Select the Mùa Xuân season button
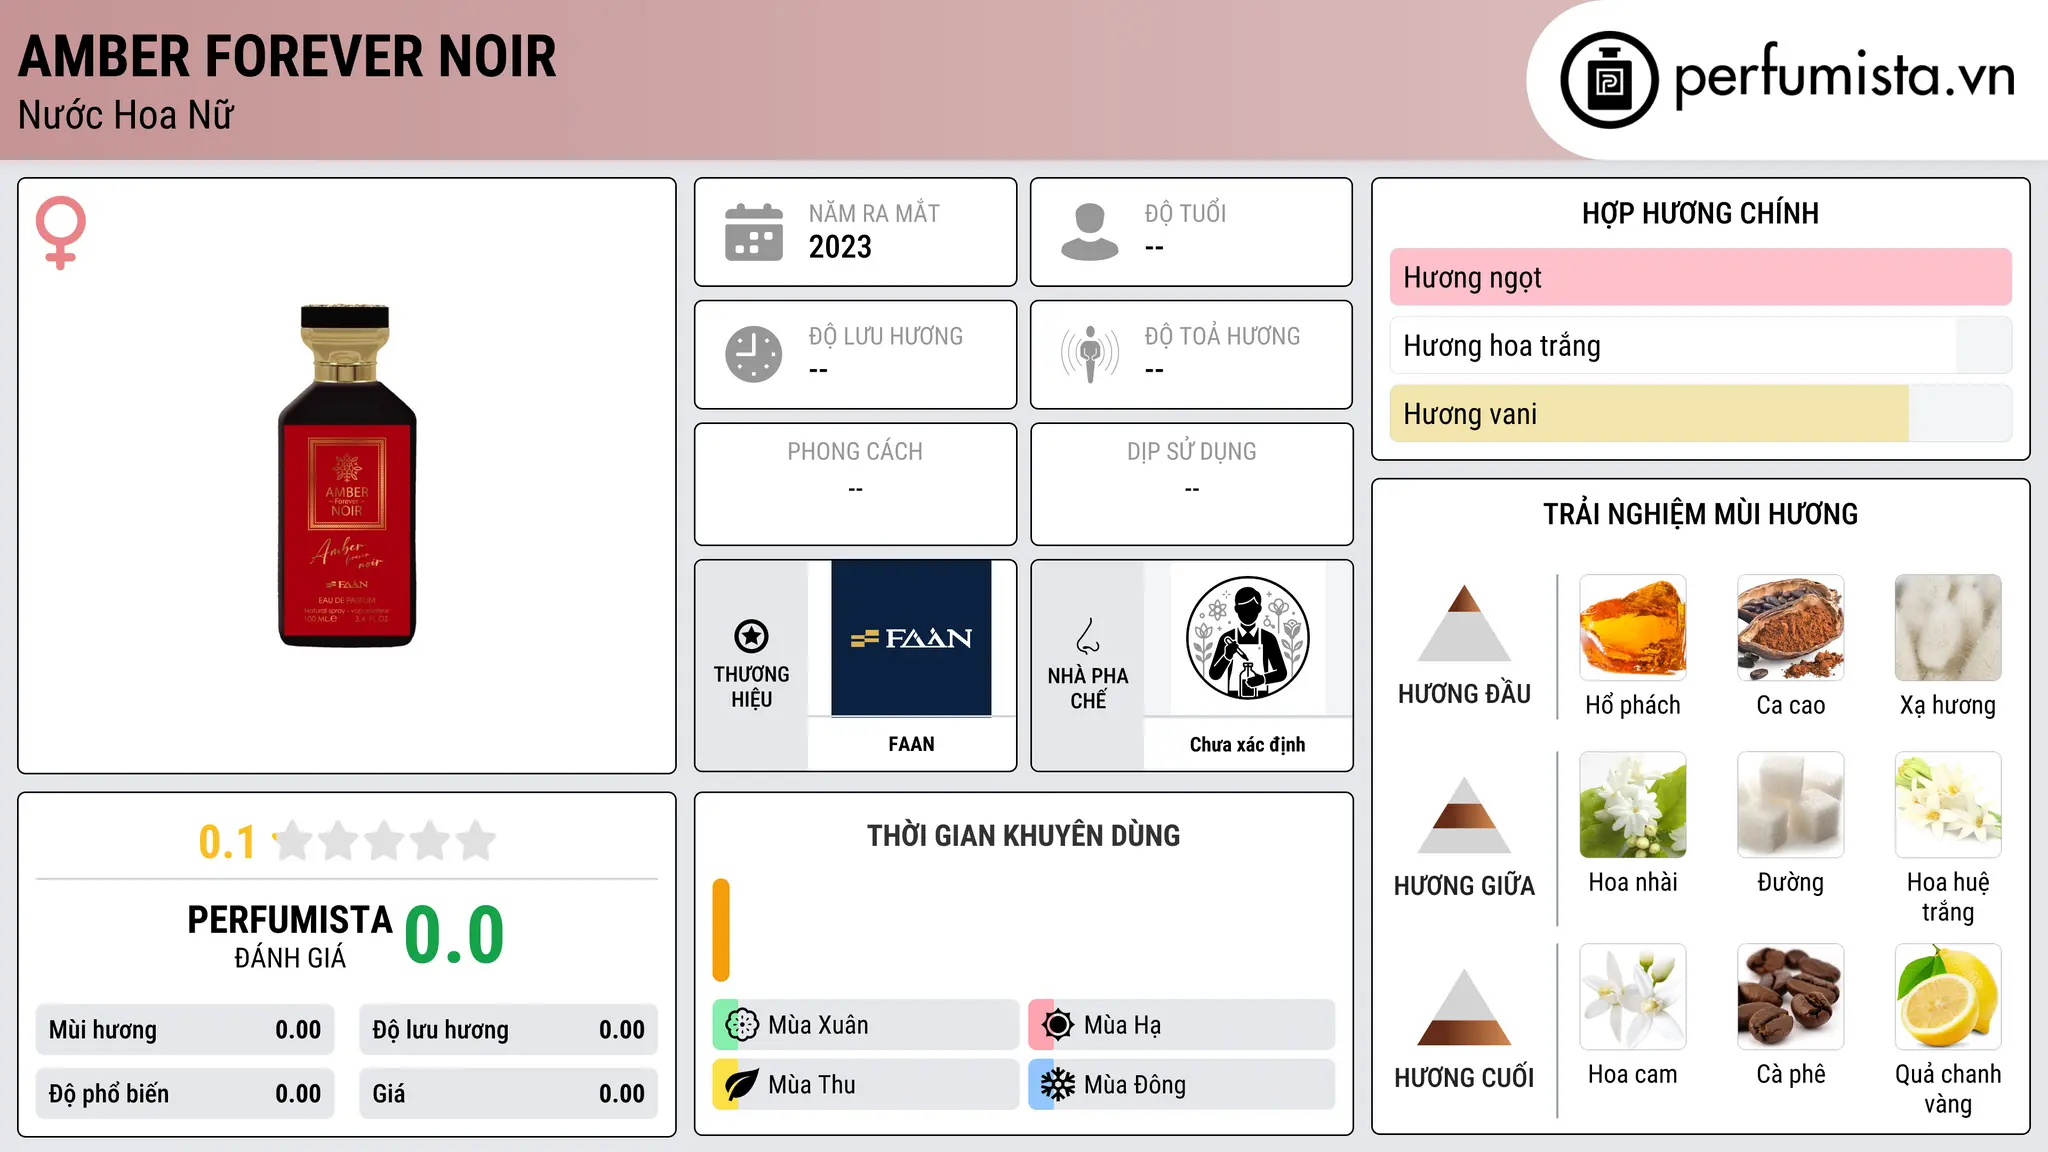The height and width of the screenshot is (1152, 2048). 865,1025
